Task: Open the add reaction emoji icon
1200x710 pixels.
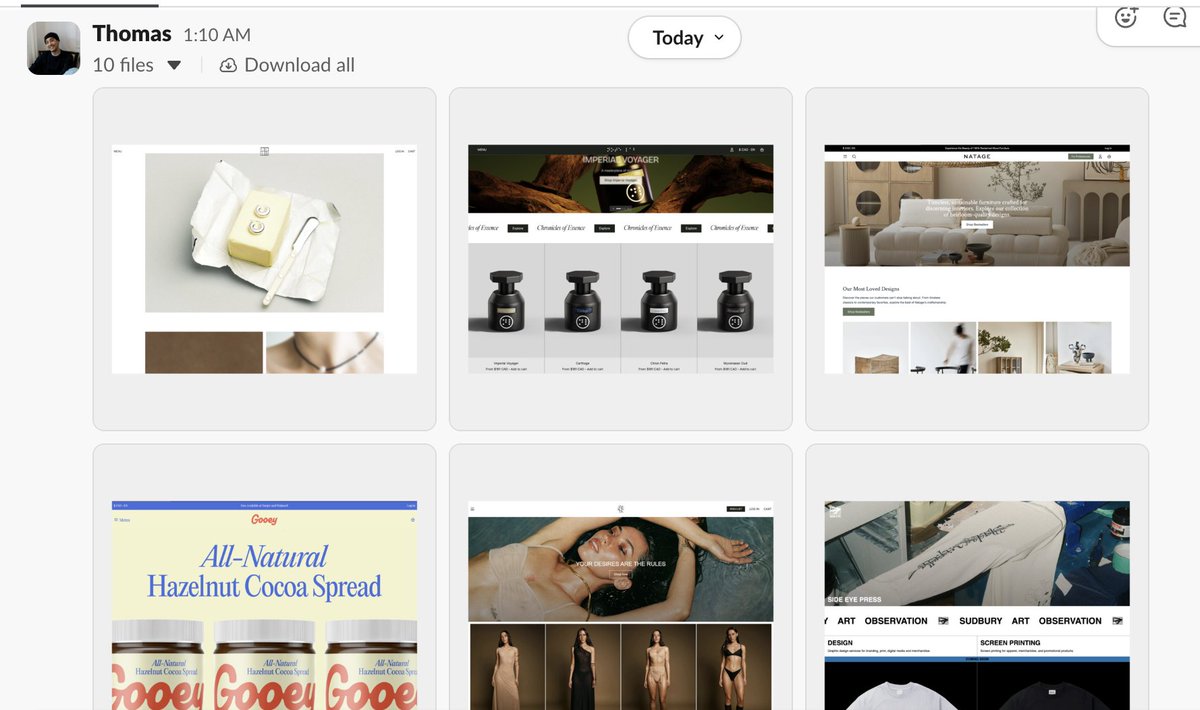Action: tap(1127, 17)
